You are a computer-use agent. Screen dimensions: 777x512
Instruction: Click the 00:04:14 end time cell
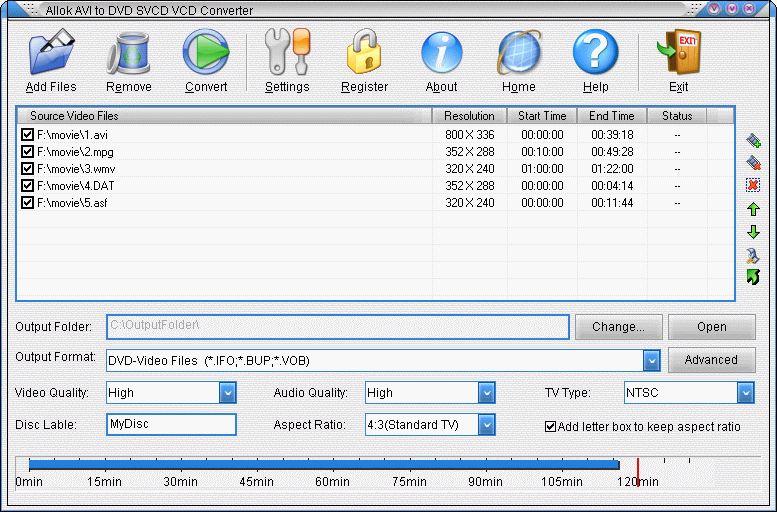click(612, 186)
